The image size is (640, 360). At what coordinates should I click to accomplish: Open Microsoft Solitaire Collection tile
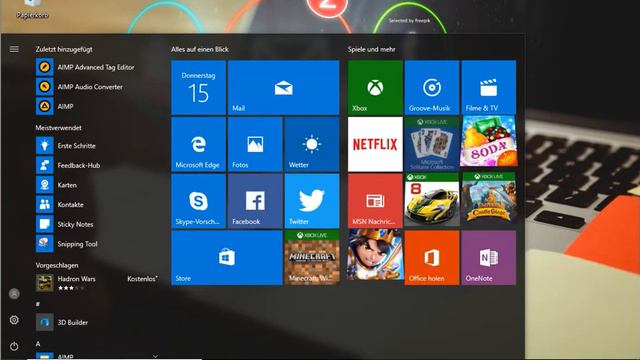pos(432,144)
